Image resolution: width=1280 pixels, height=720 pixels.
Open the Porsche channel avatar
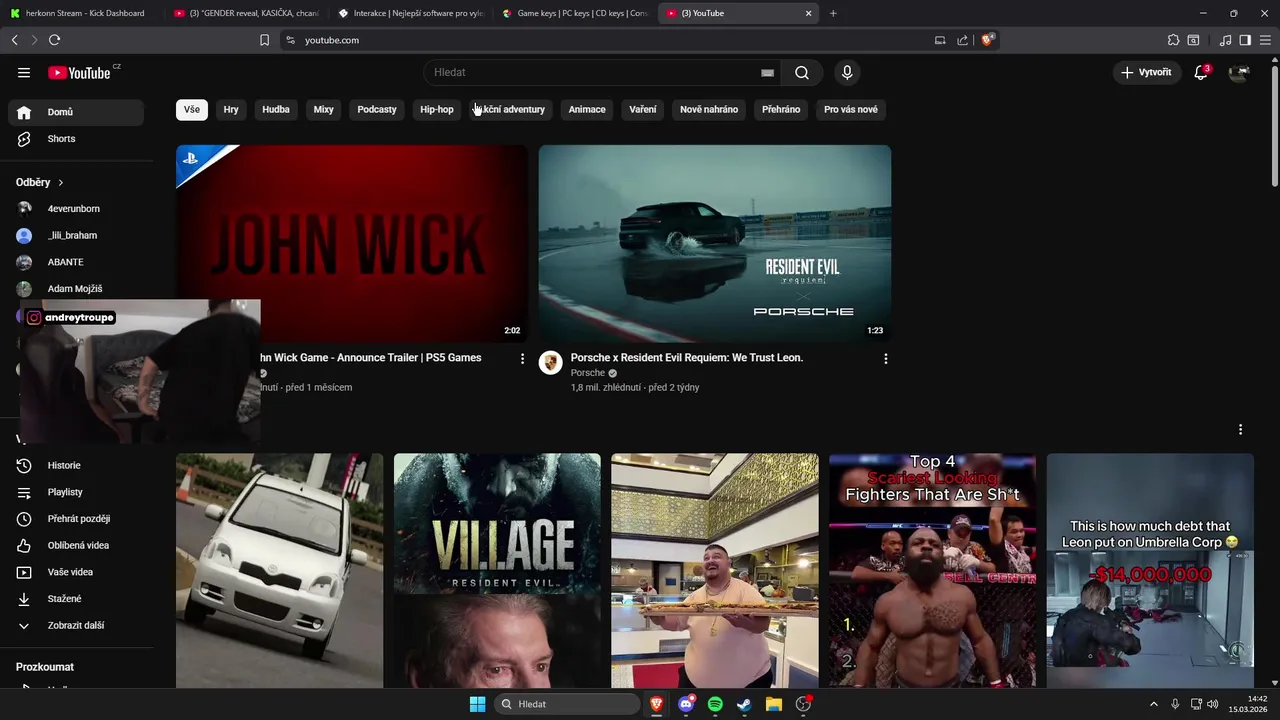point(551,363)
